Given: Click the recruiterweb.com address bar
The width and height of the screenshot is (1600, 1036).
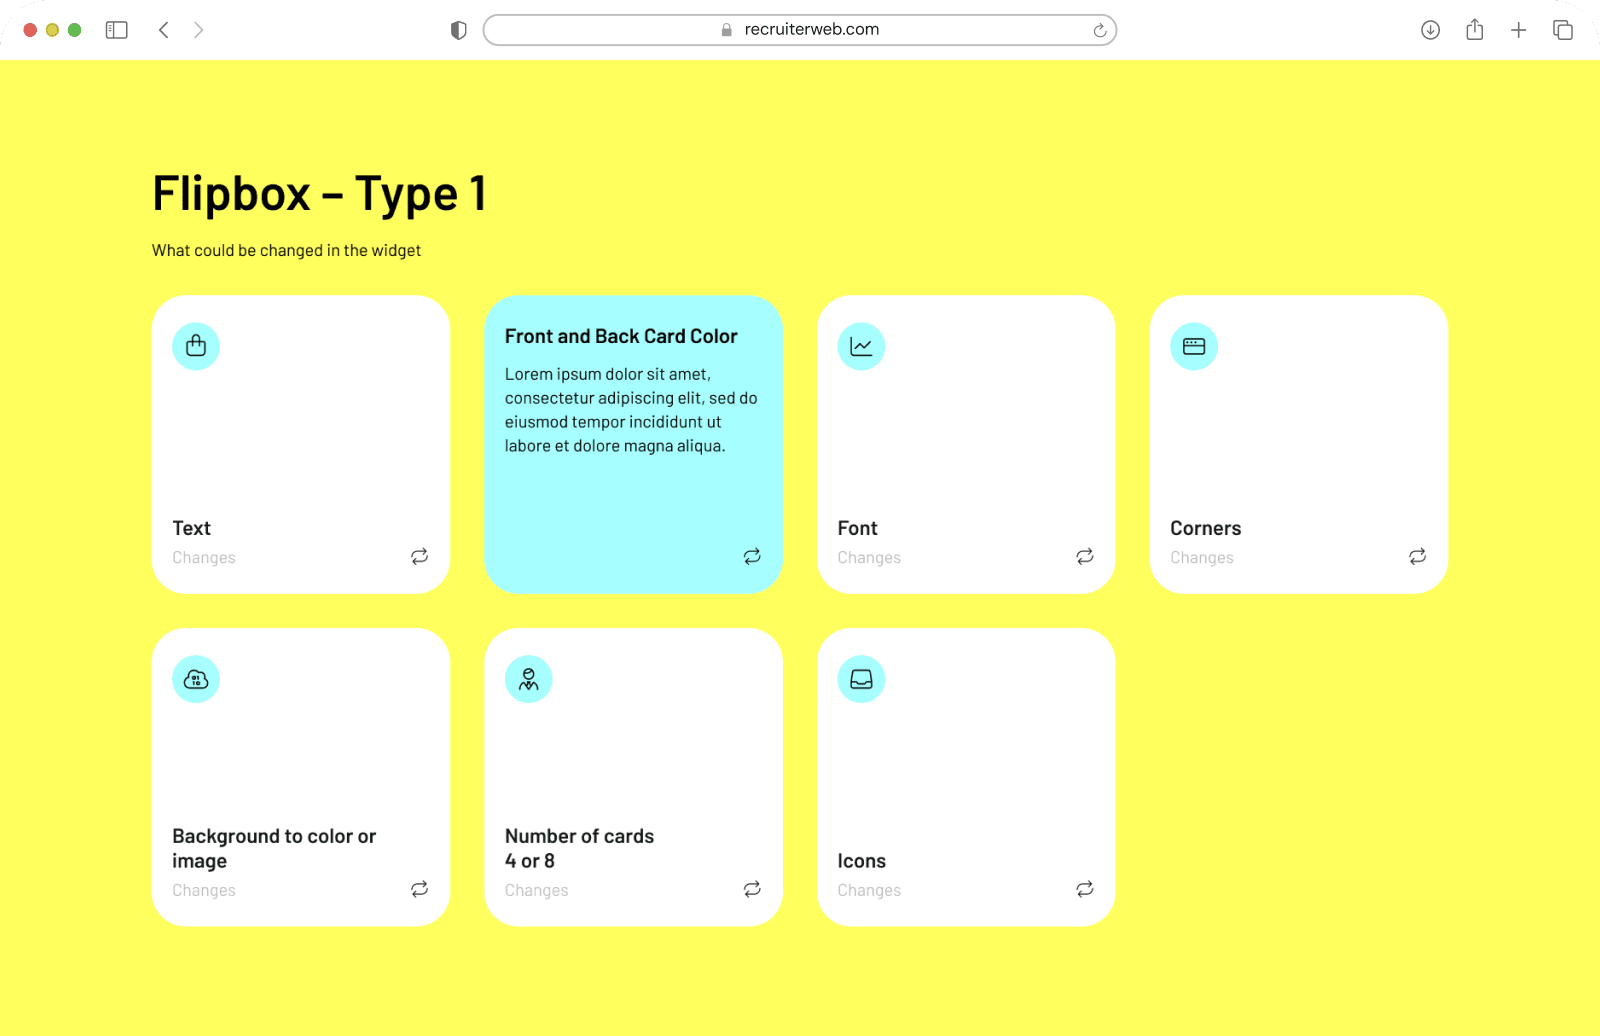Looking at the screenshot, I should tap(800, 30).
